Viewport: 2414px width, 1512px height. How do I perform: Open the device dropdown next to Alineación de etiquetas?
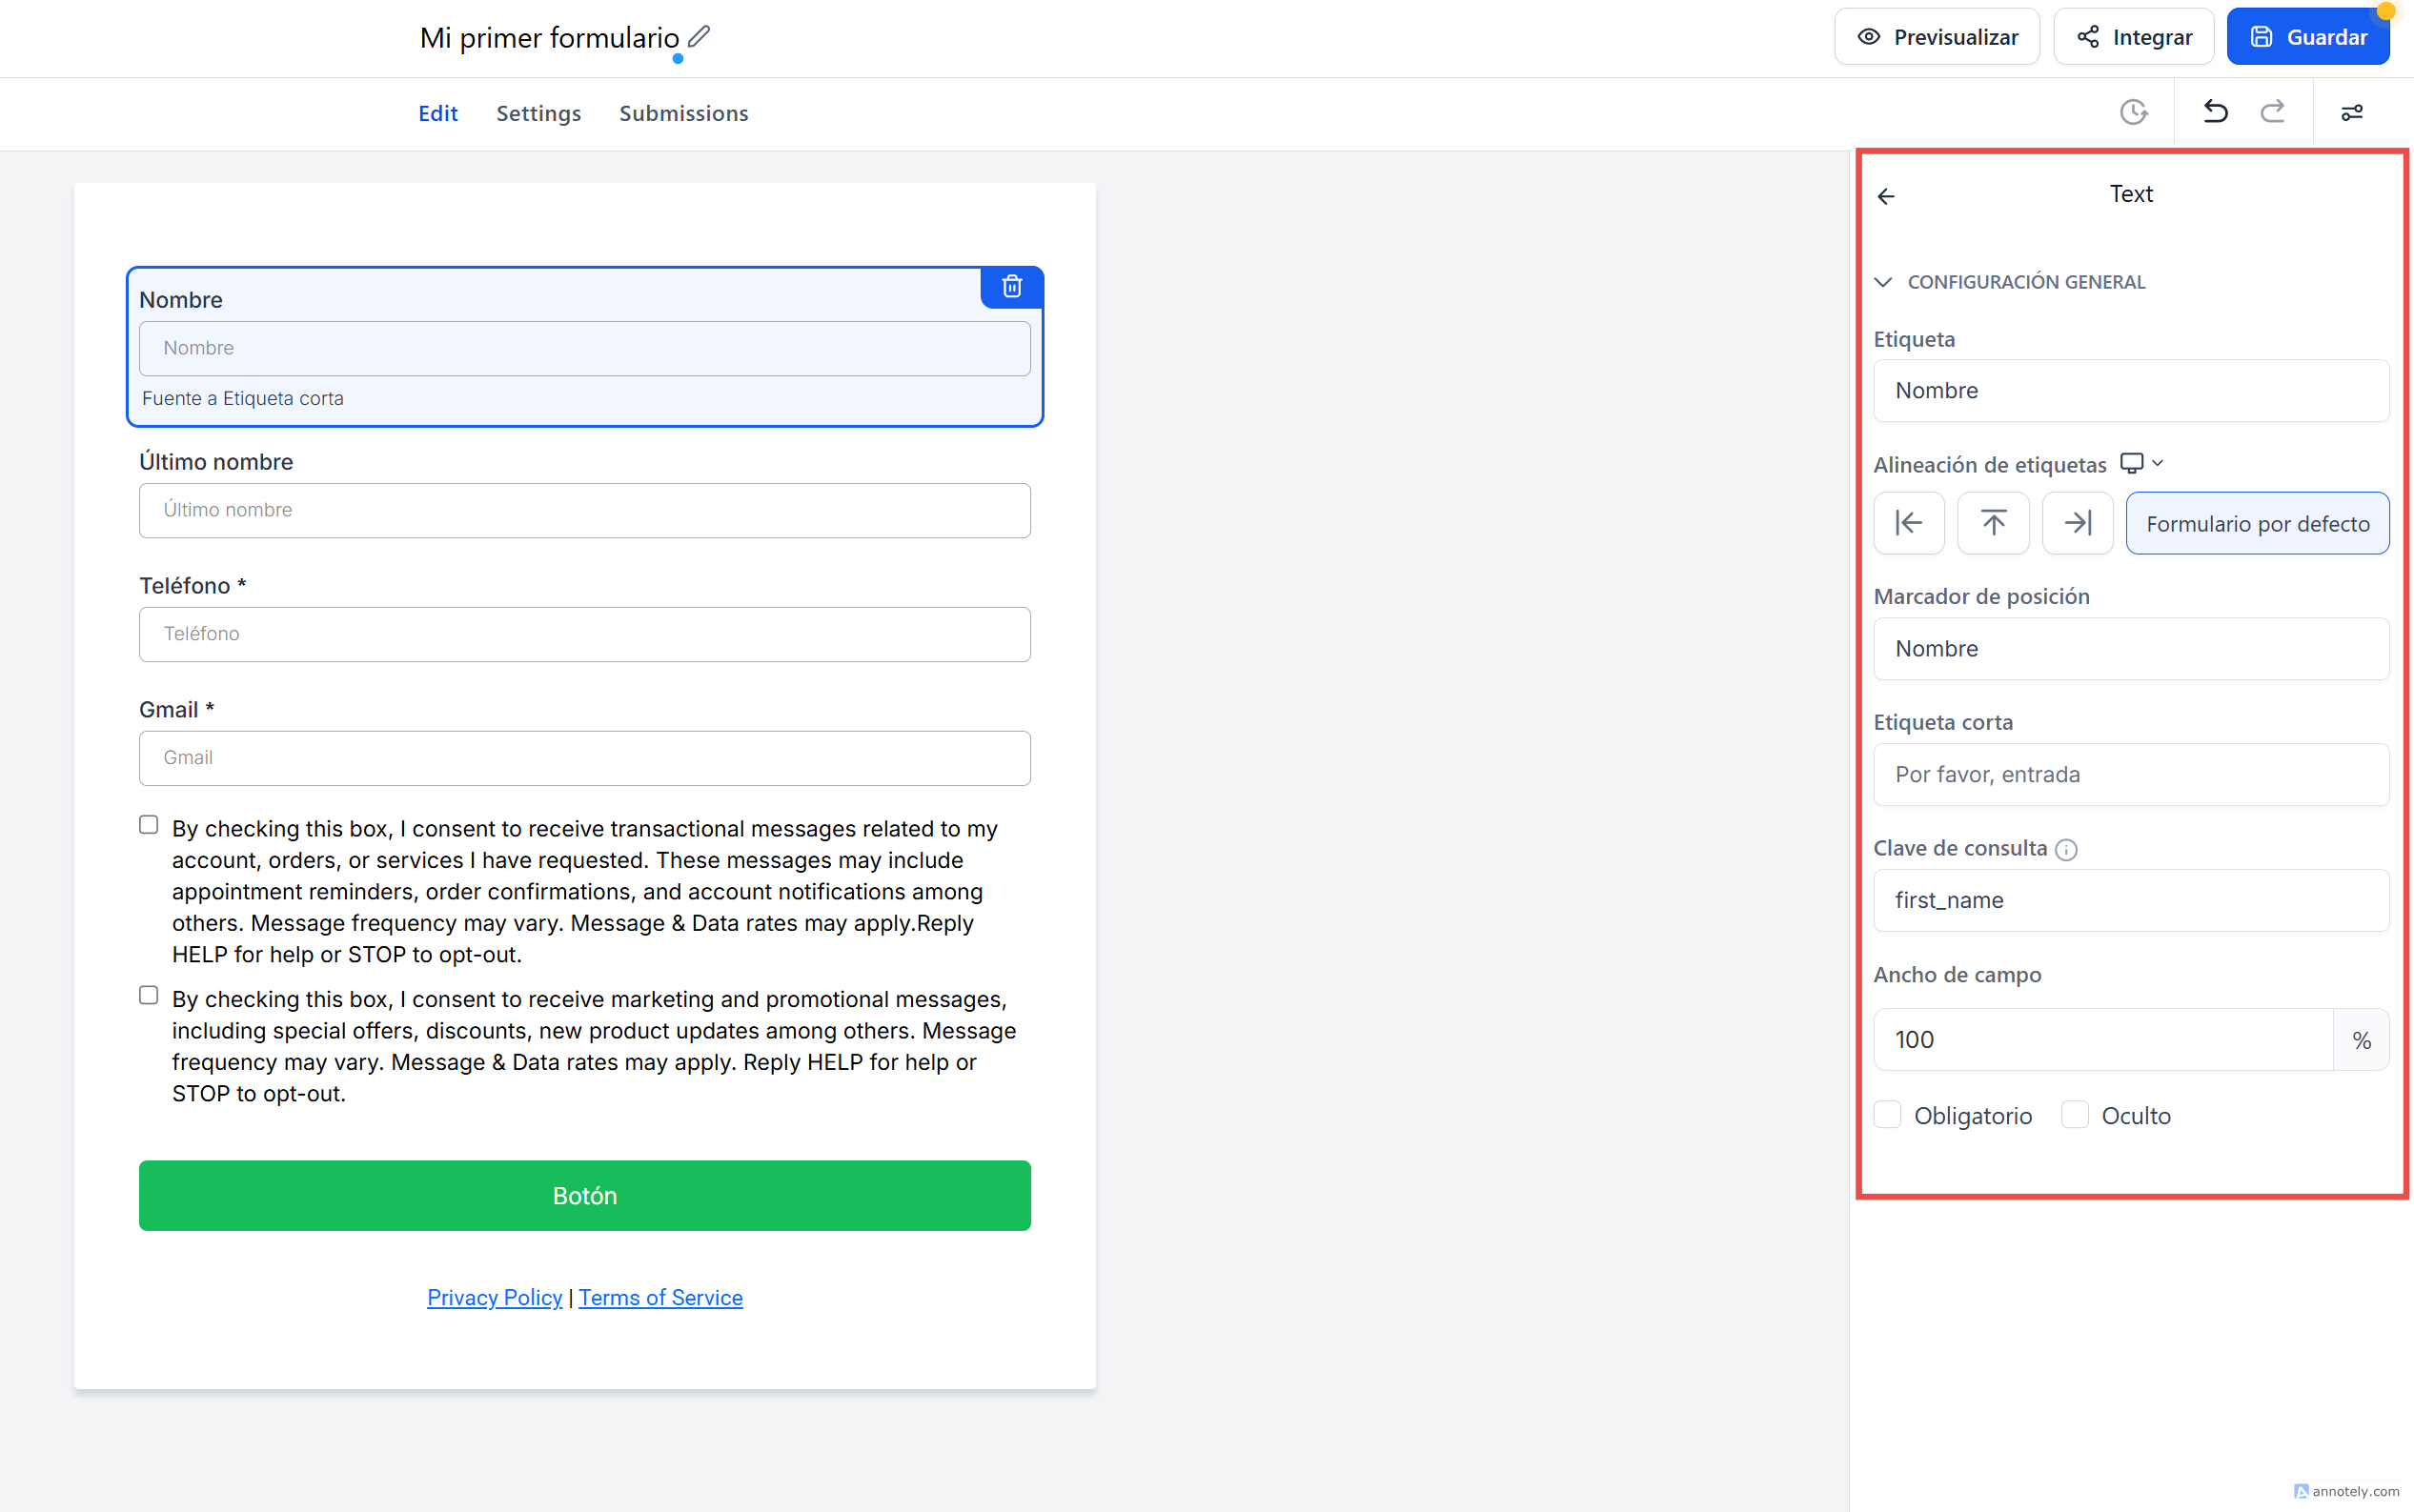(2141, 464)
